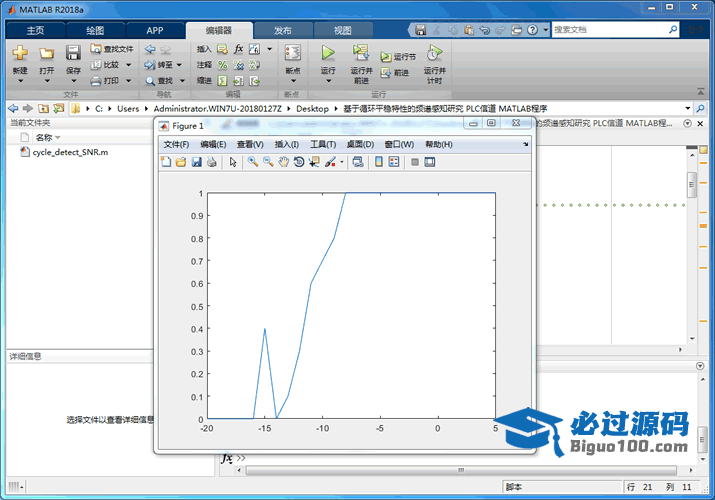Click the Save (保存) floppy icon

[x=73, y=53]
